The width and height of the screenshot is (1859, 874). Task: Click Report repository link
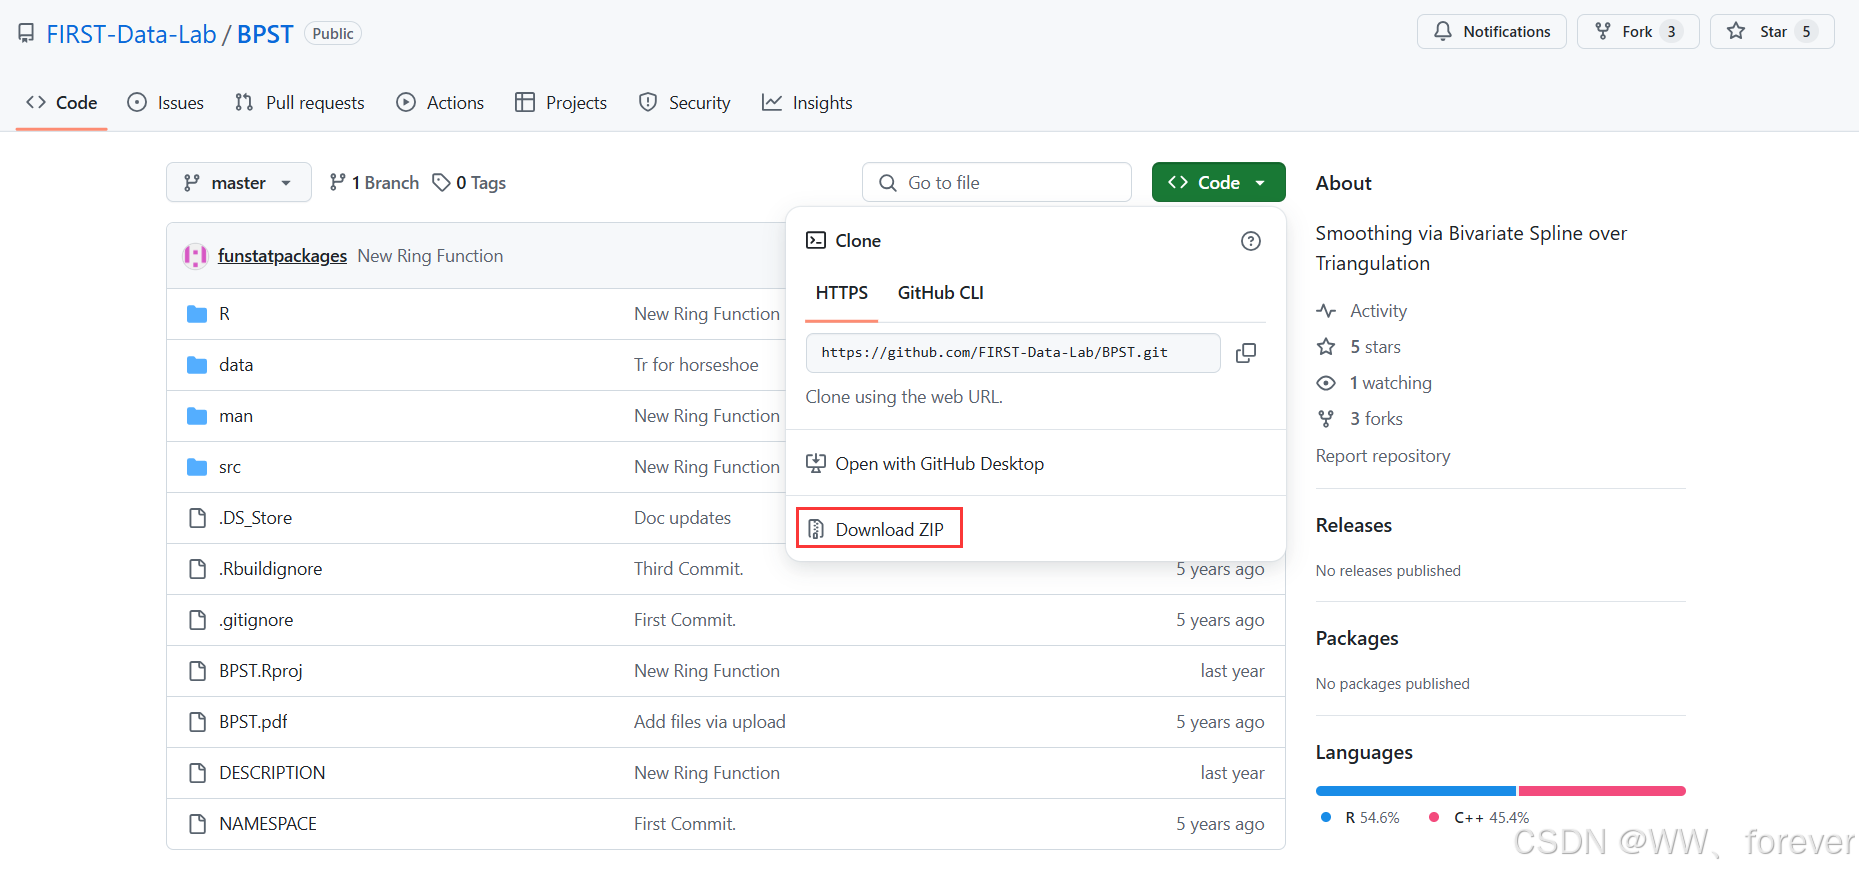pyautogui.click(x=1383, y=456)
